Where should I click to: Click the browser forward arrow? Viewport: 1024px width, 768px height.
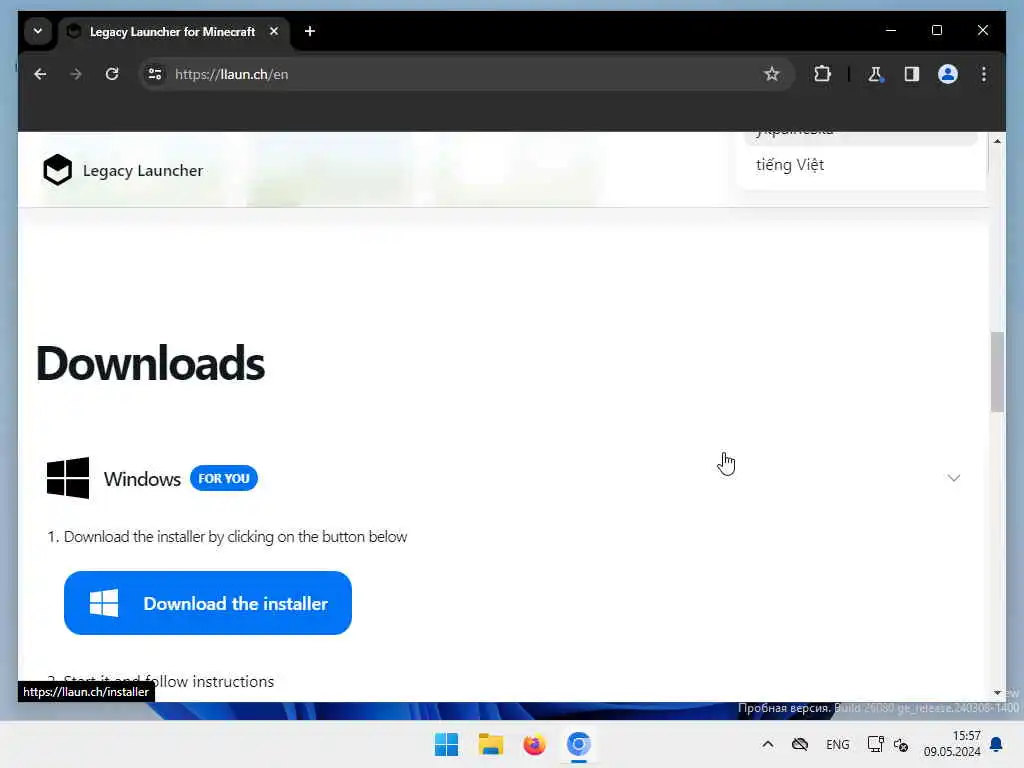click(76, 74)
